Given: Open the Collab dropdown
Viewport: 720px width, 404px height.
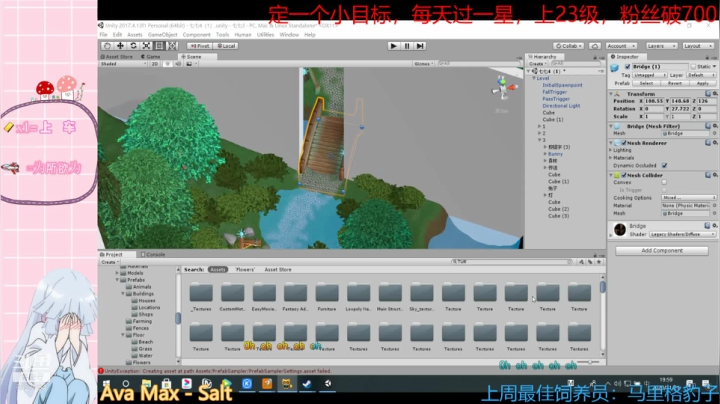Looking at the screenshot, I should [x=568, y=46].
